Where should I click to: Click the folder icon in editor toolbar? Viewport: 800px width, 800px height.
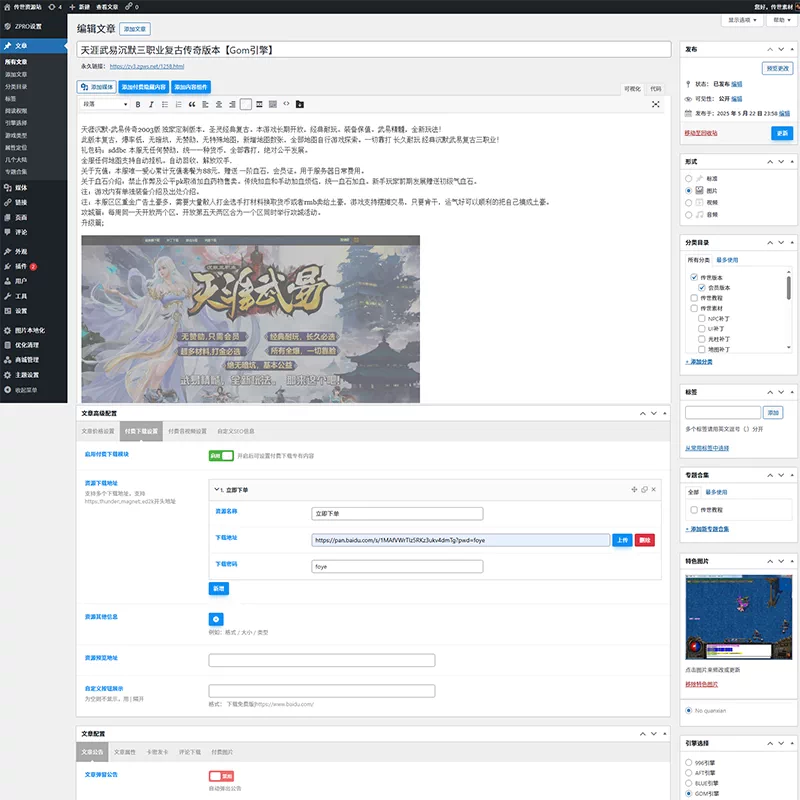click(300, 105)
